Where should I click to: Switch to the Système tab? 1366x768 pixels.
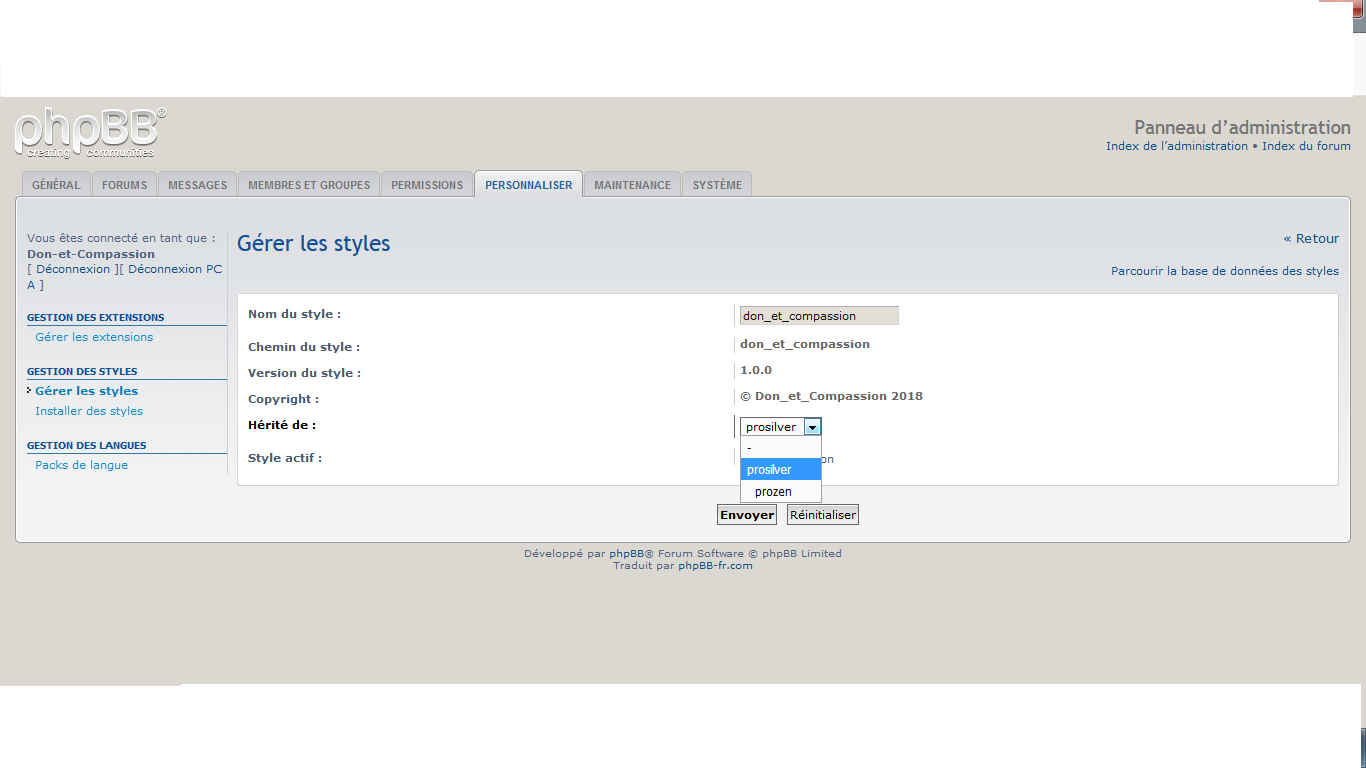click(717, 185)
